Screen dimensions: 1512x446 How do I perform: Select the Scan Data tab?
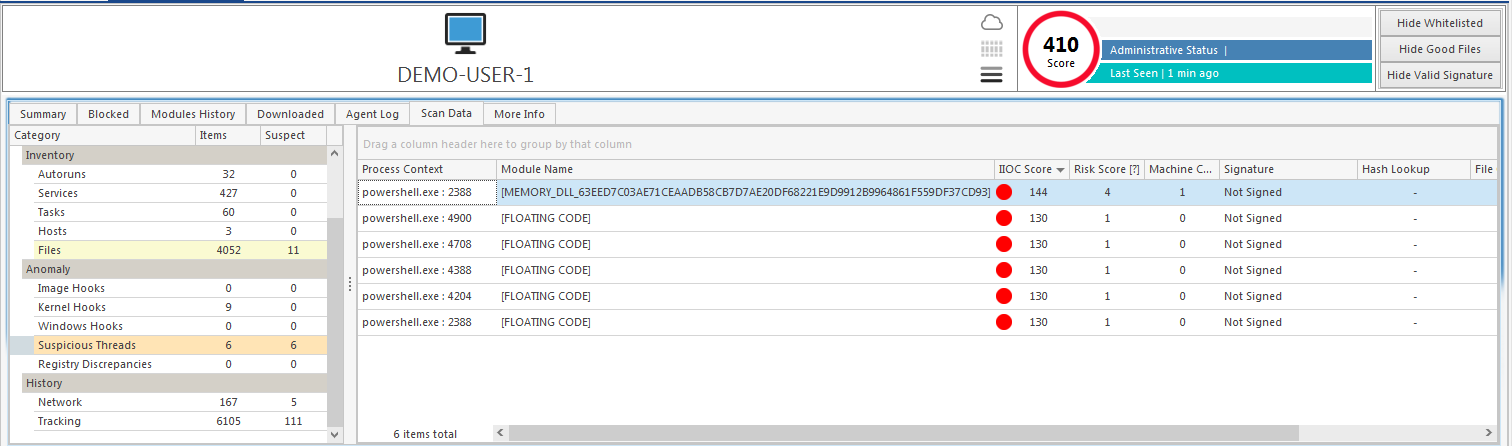[446, 113]
